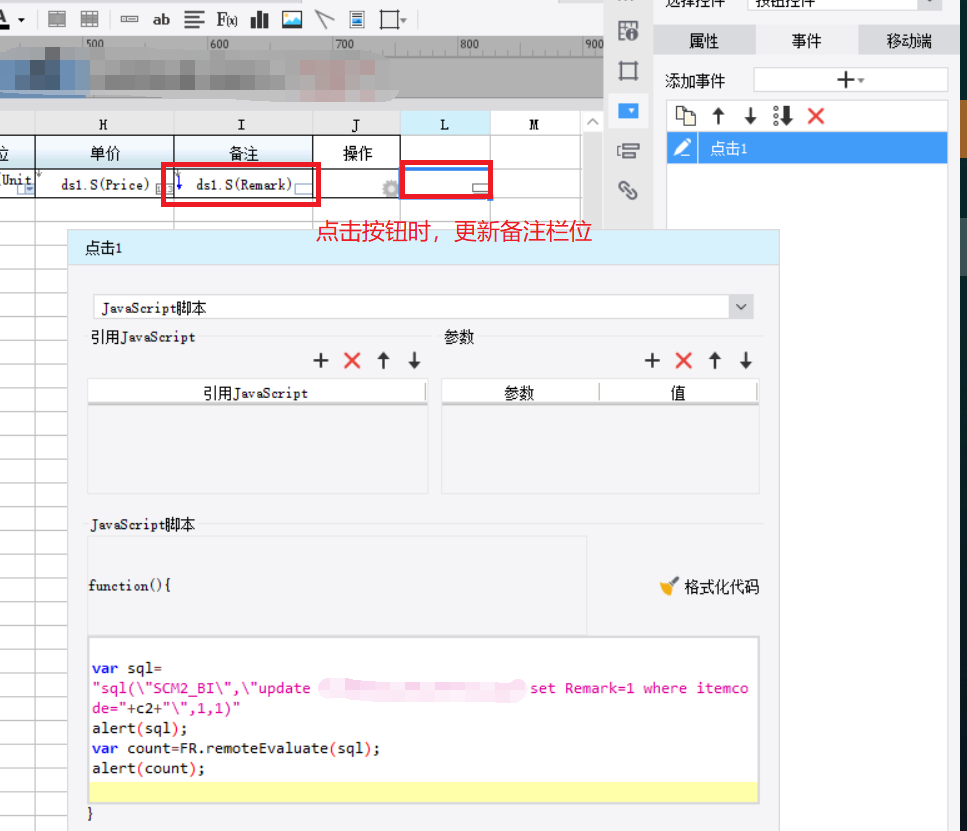Click the unmerge cells toolbar icon
This screenshot has width=967, height=831.
pyautogui.click(x=89, y=19)
